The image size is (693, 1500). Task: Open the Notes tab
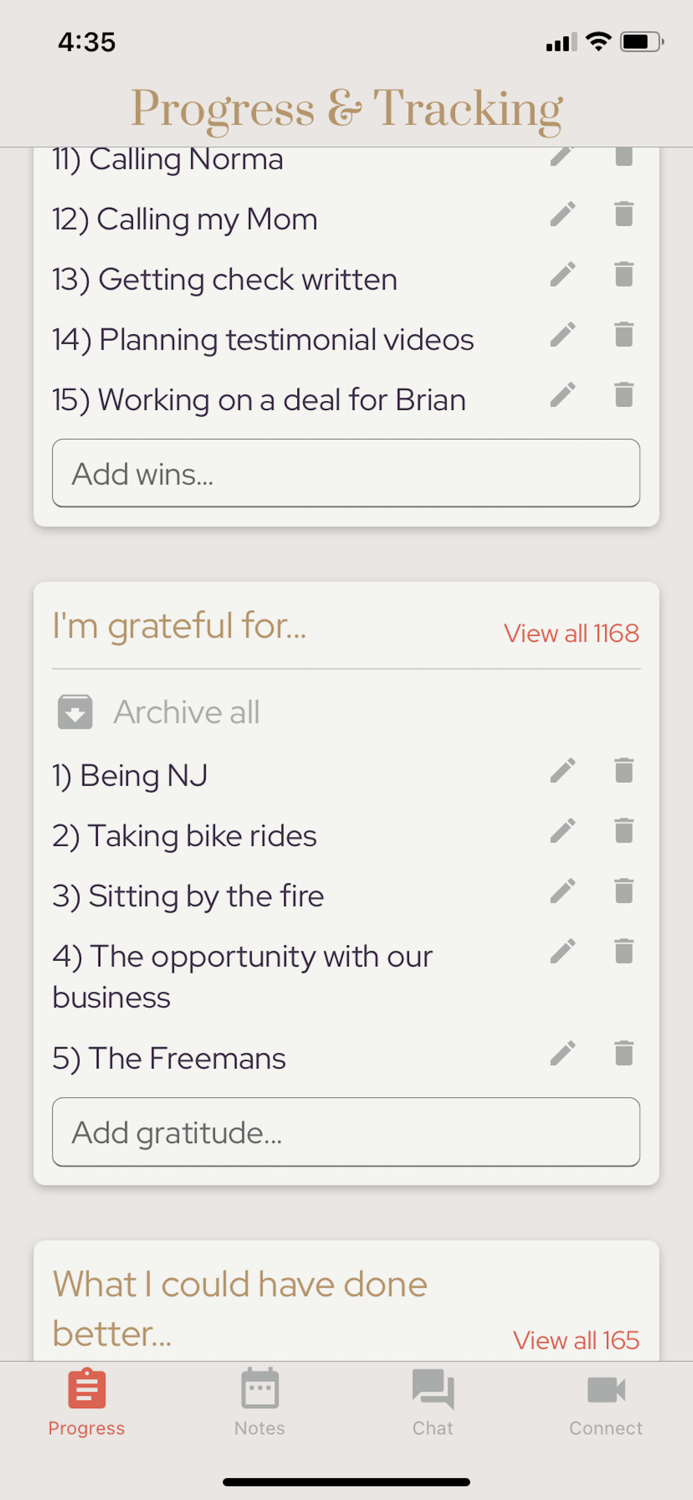(260, 1401)
